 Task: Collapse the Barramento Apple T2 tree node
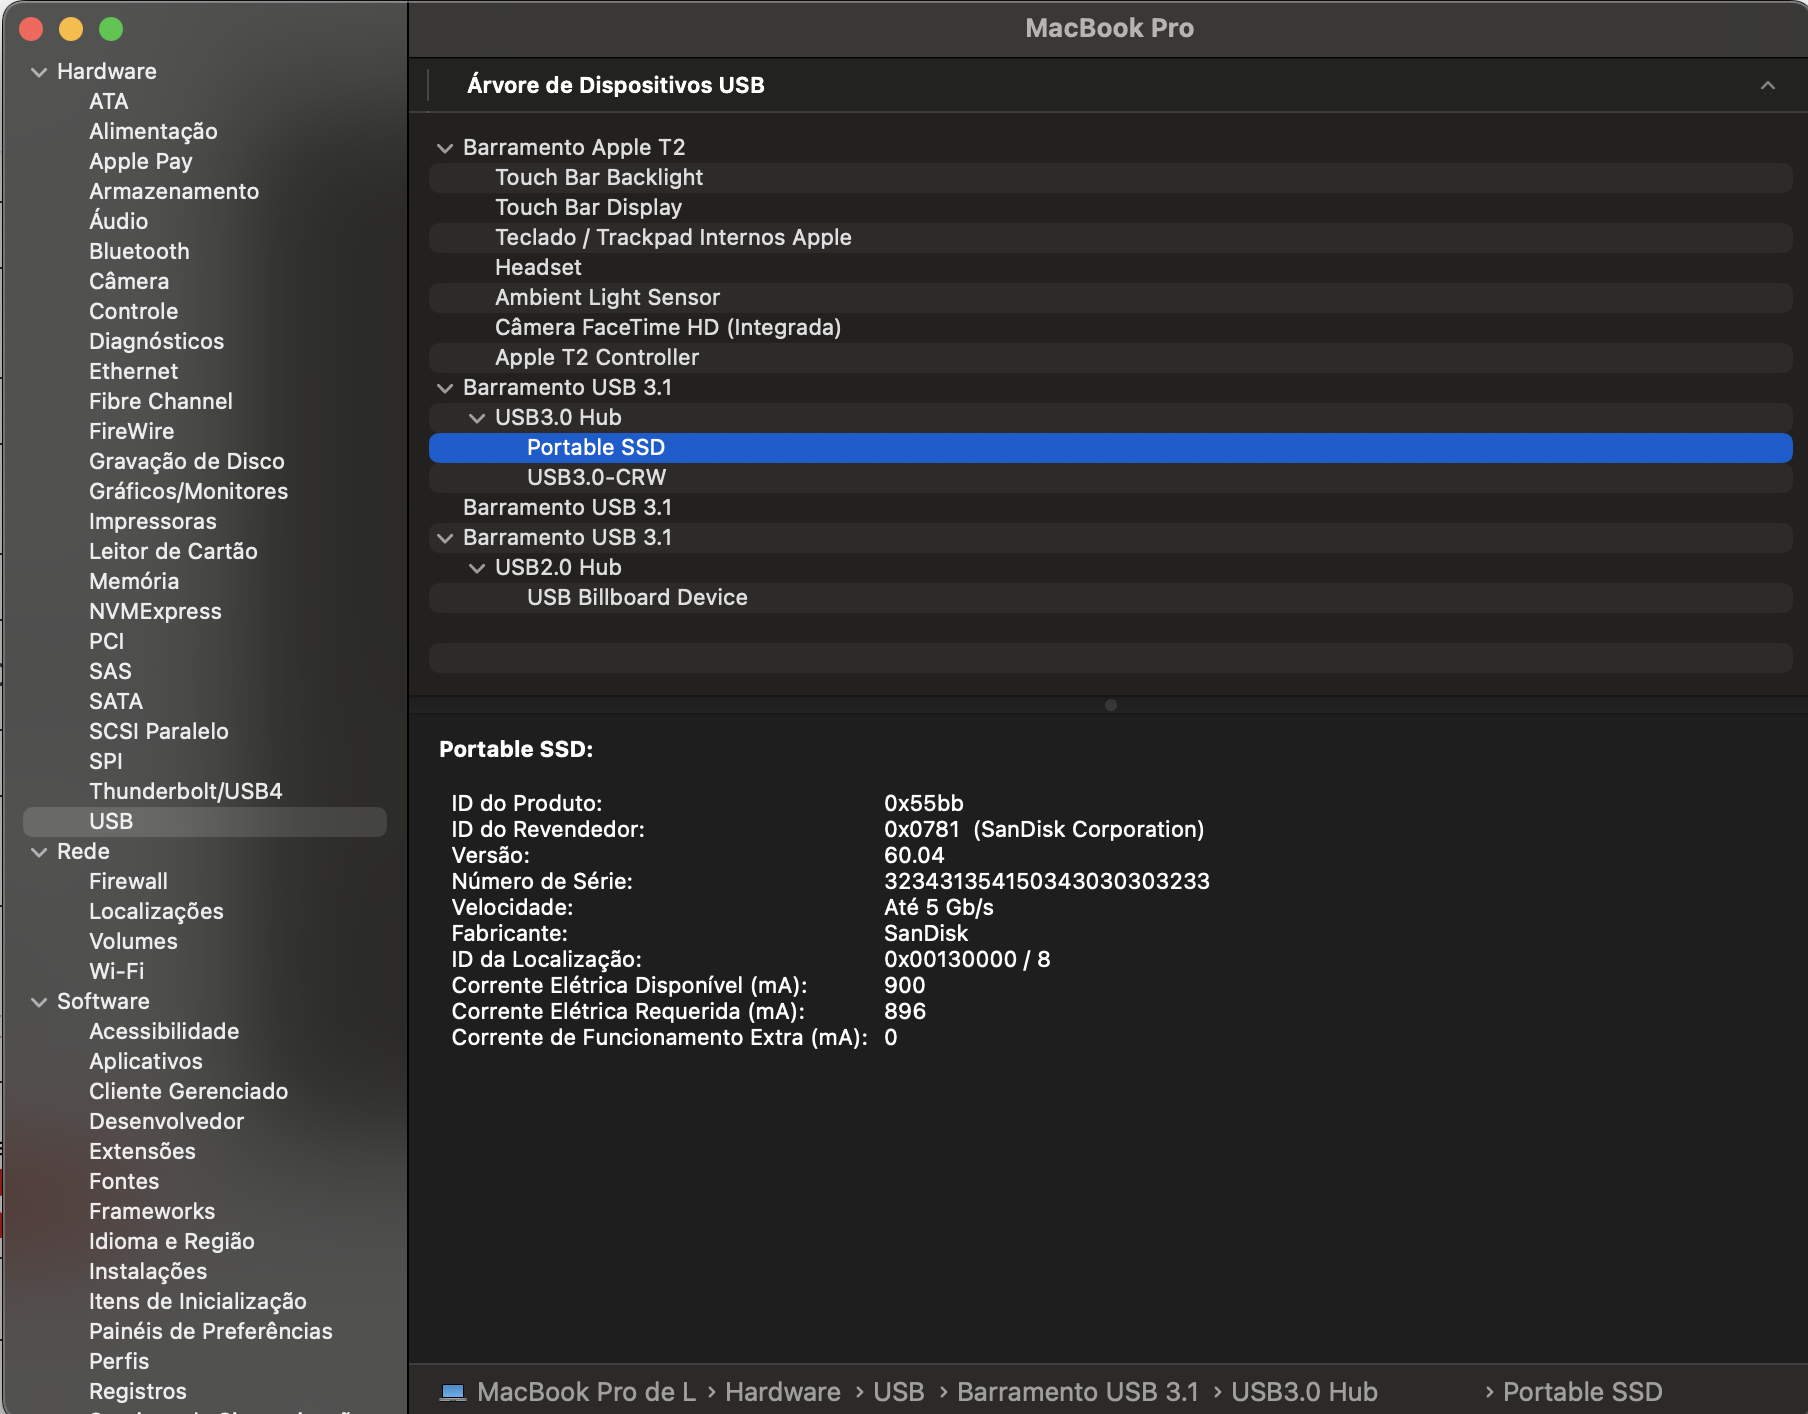tap(445, 148)
